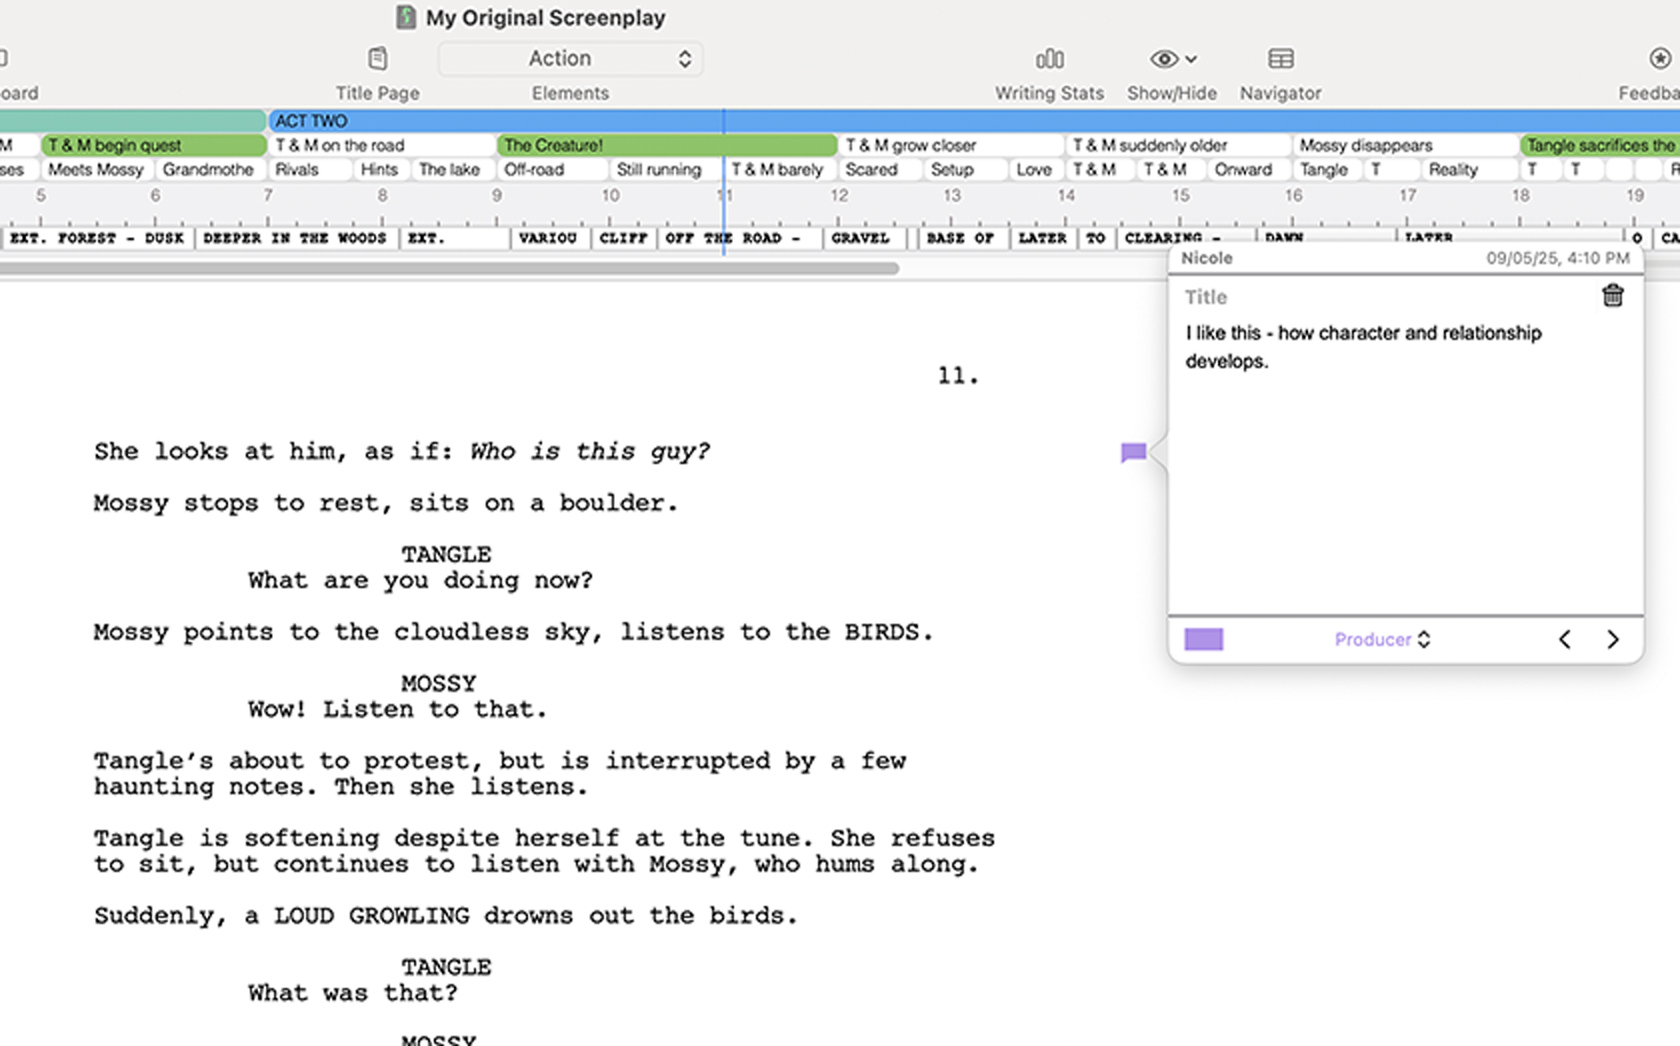1680x1046 pixels.
Task: Open the Navigator panel
Action: pyautogui.click(x=1280, y=59)
